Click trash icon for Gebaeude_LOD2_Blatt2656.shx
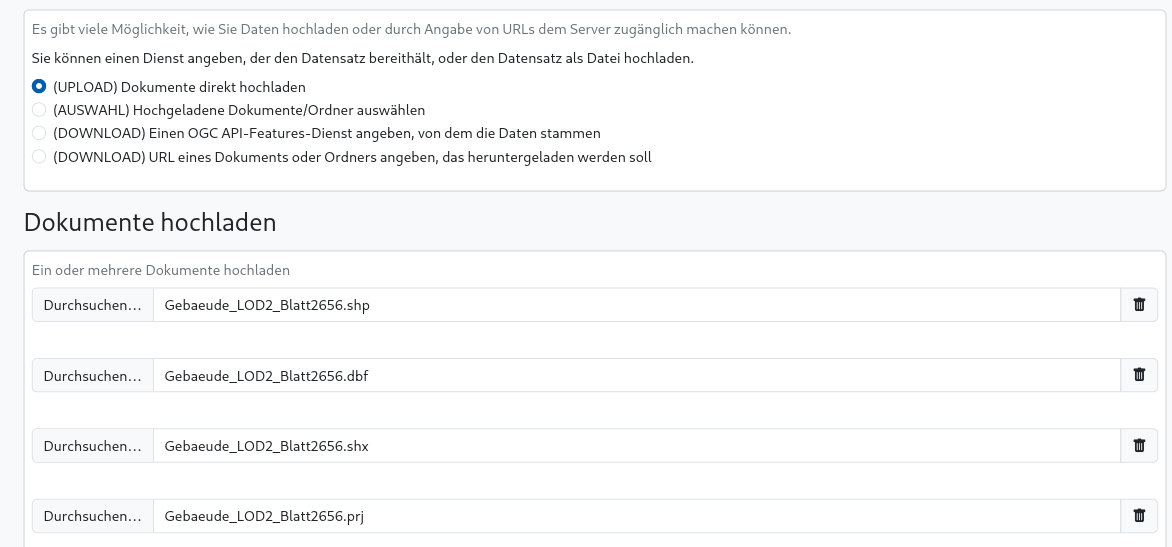This screenshot has height=547, width=1172. (1139, 445)
